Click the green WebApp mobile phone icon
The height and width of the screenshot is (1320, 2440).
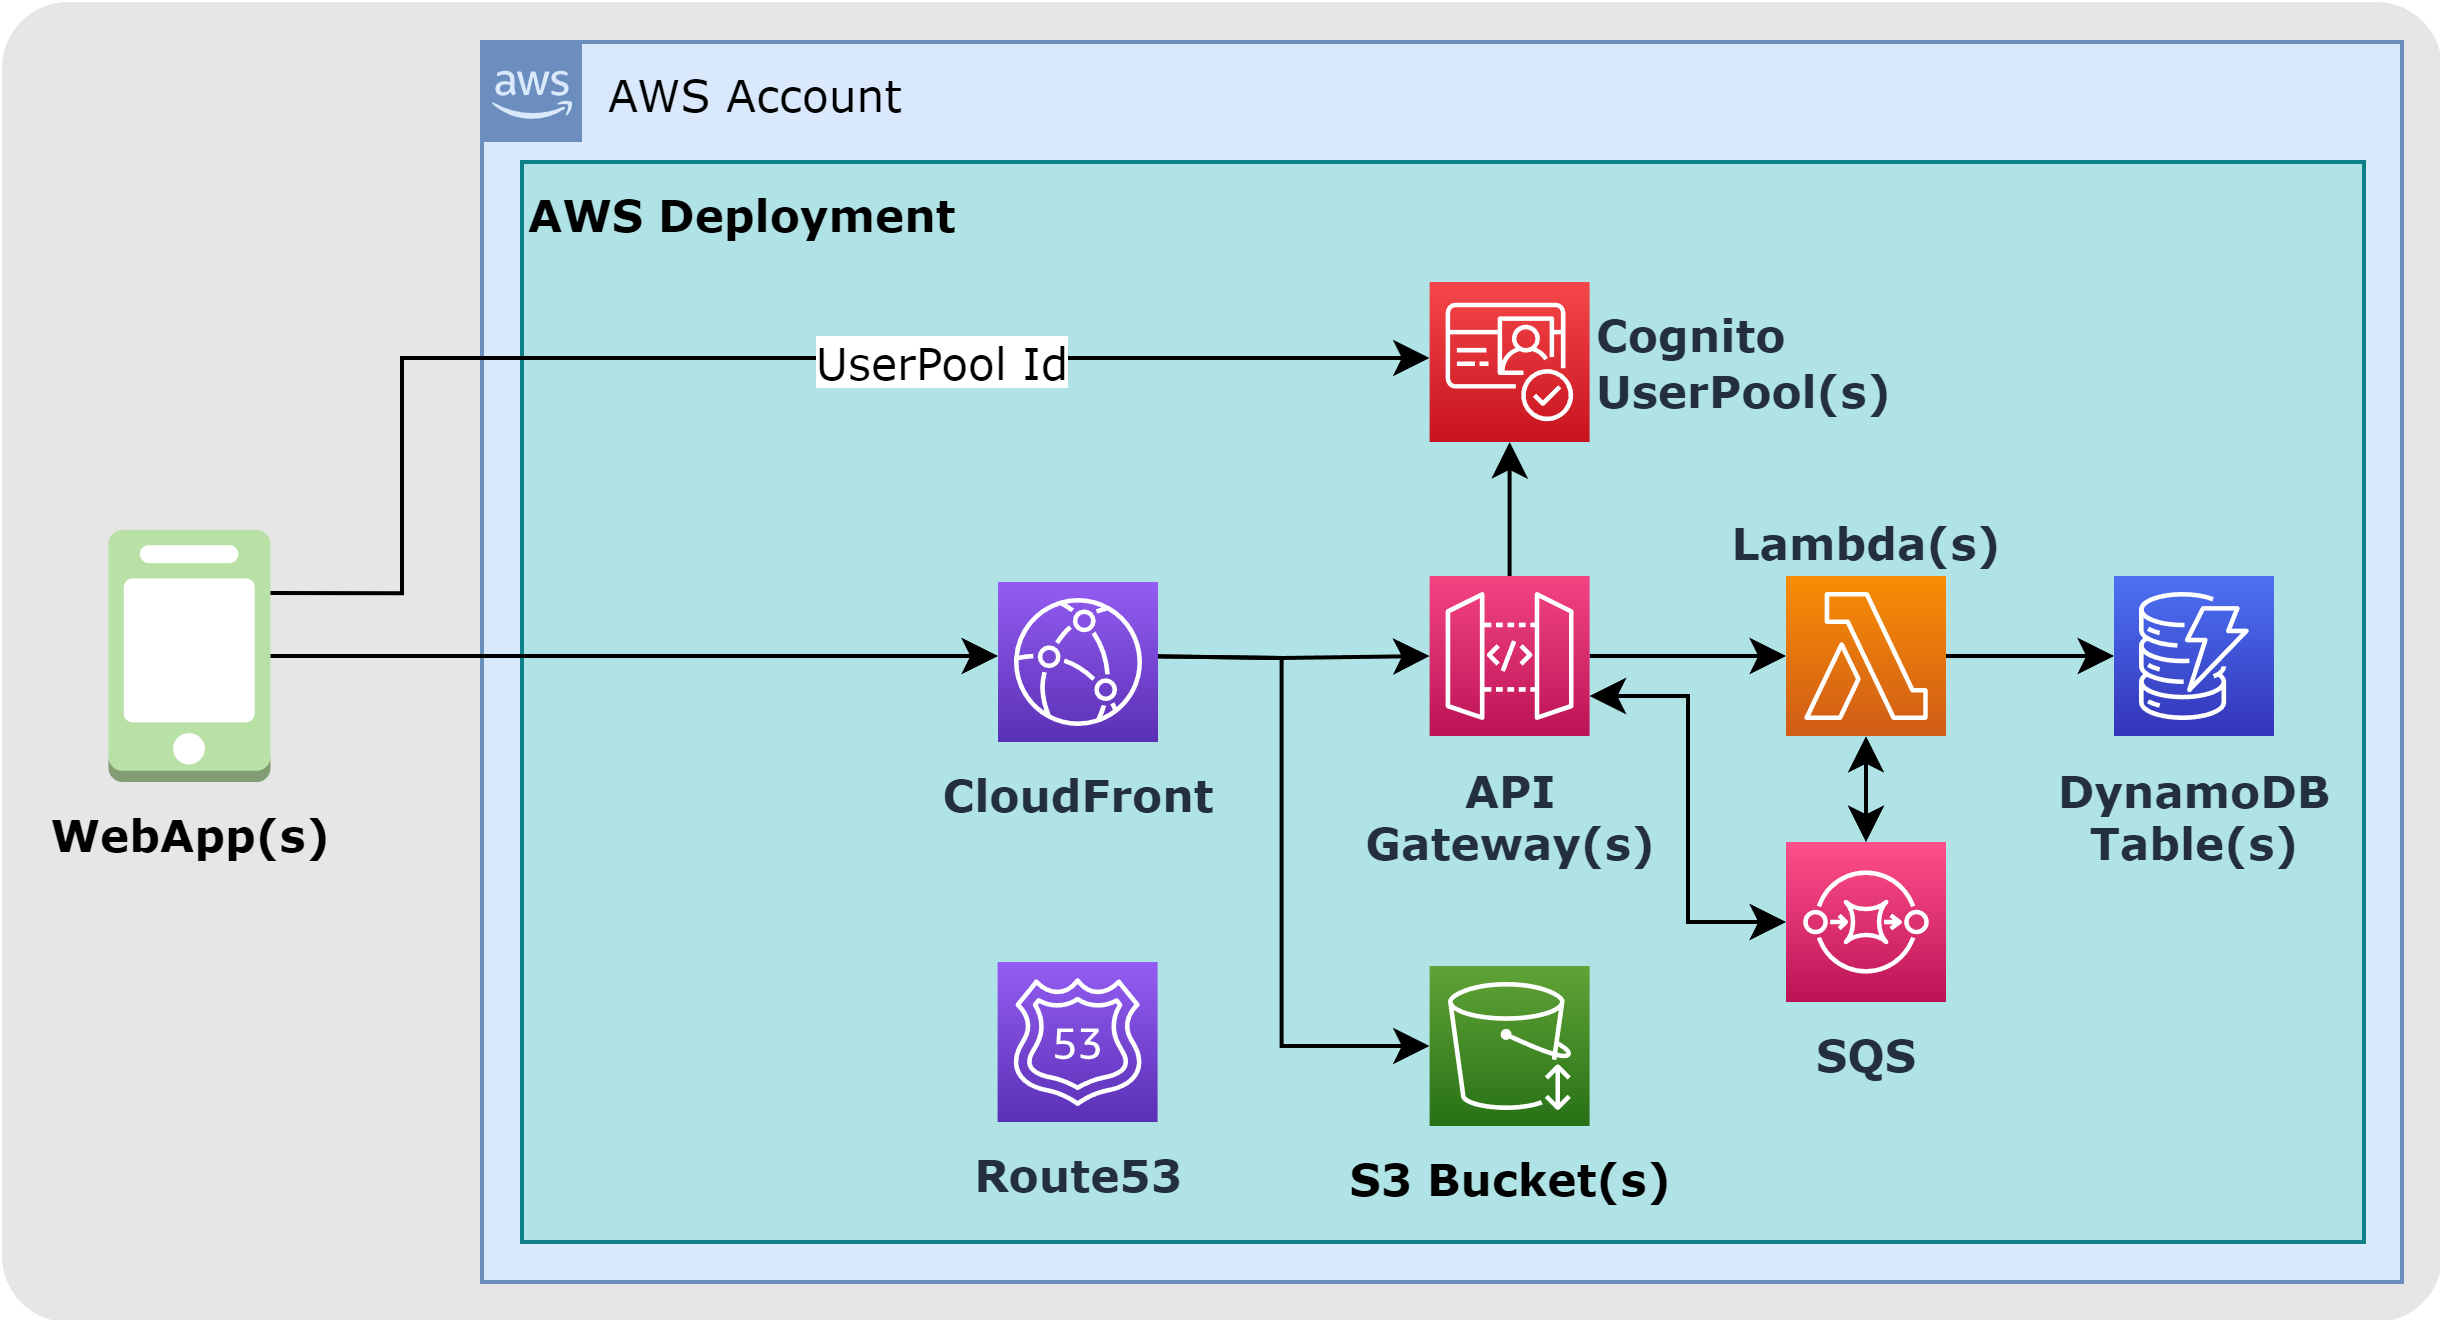189,655
